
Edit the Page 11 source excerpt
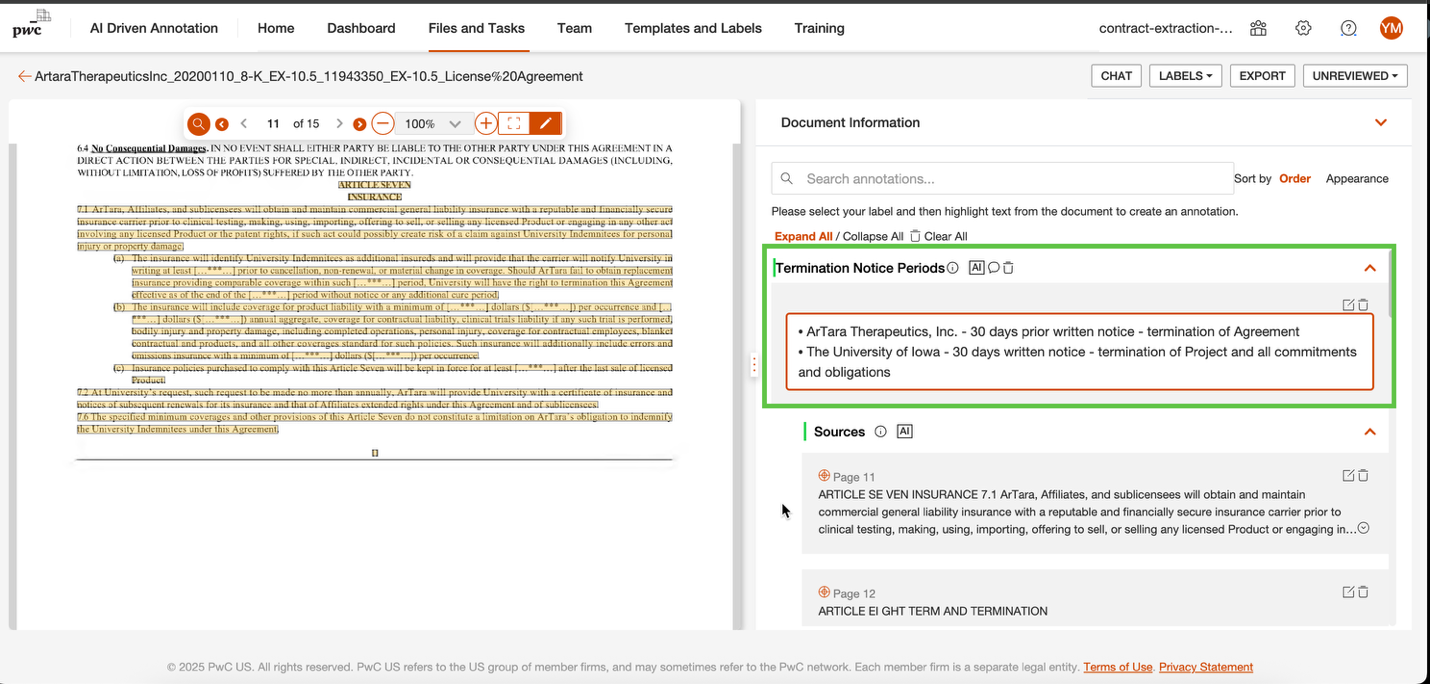[x=1348, y=475]
